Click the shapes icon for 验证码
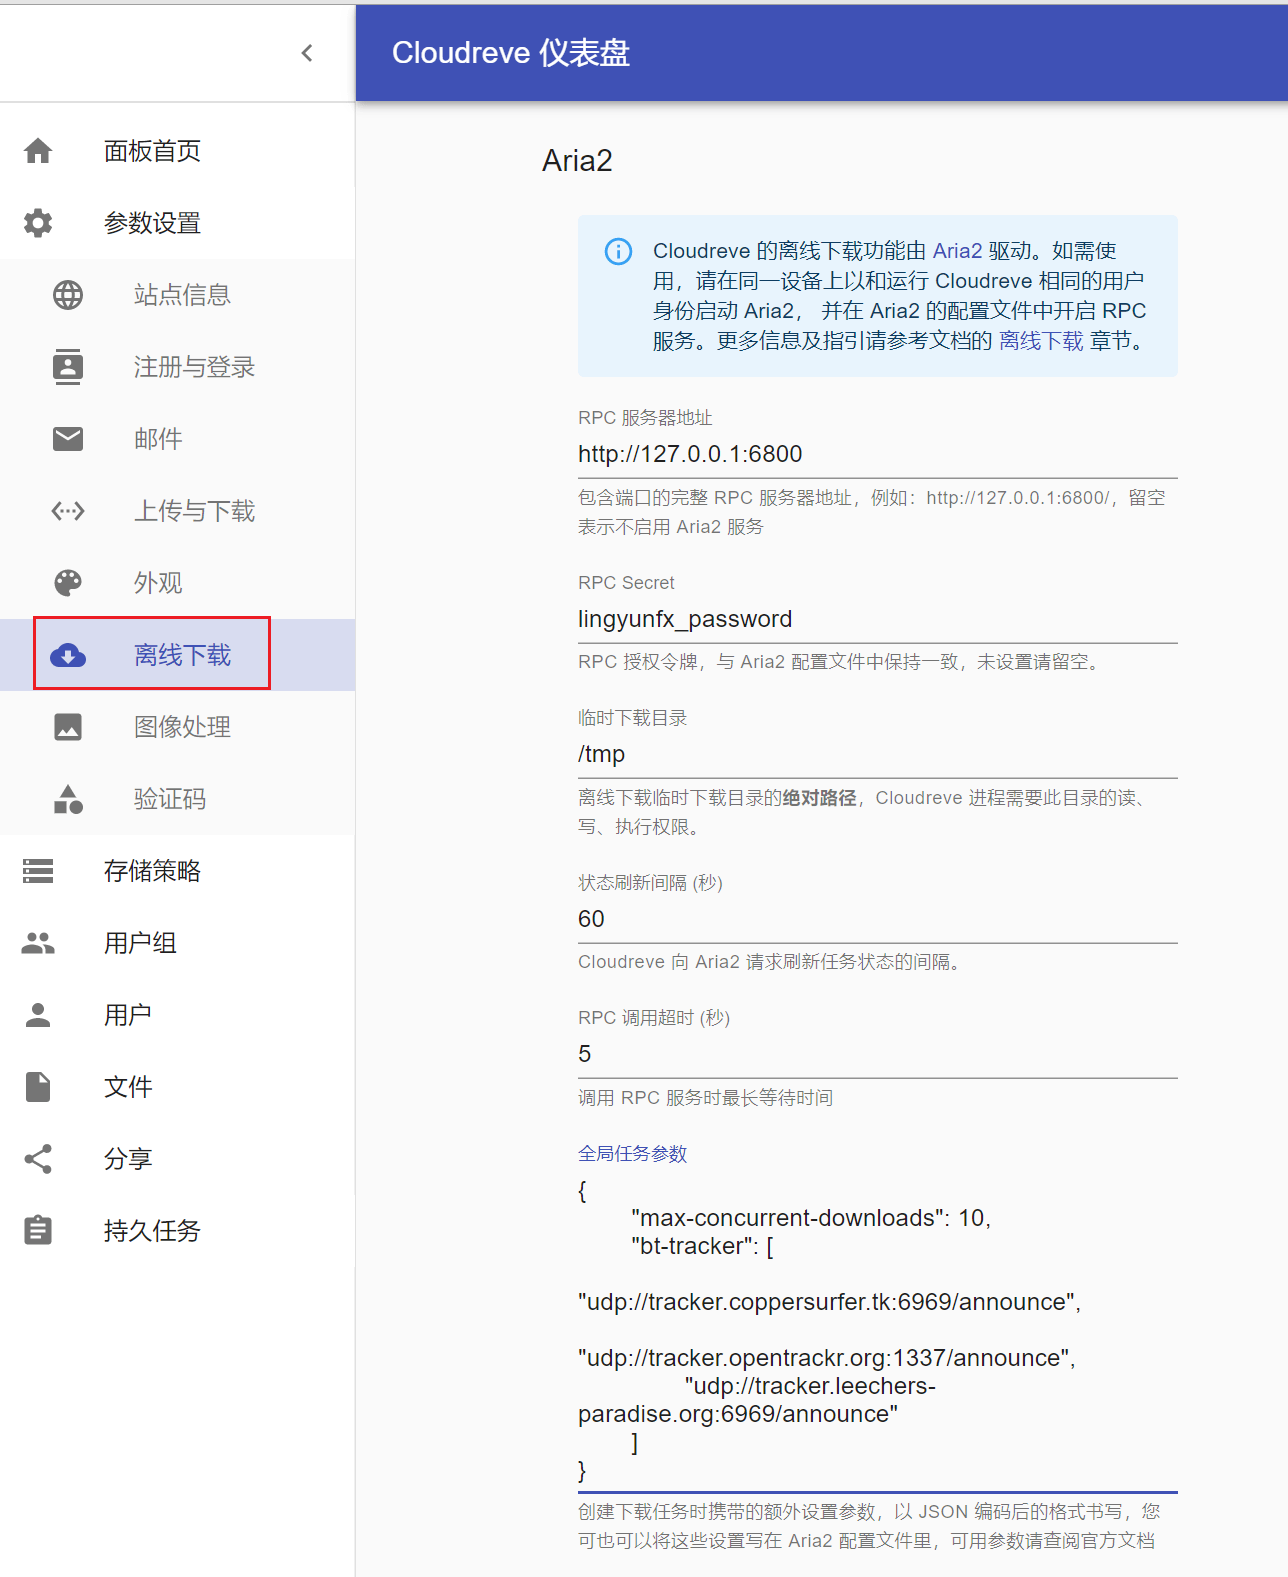 (68, 799)
